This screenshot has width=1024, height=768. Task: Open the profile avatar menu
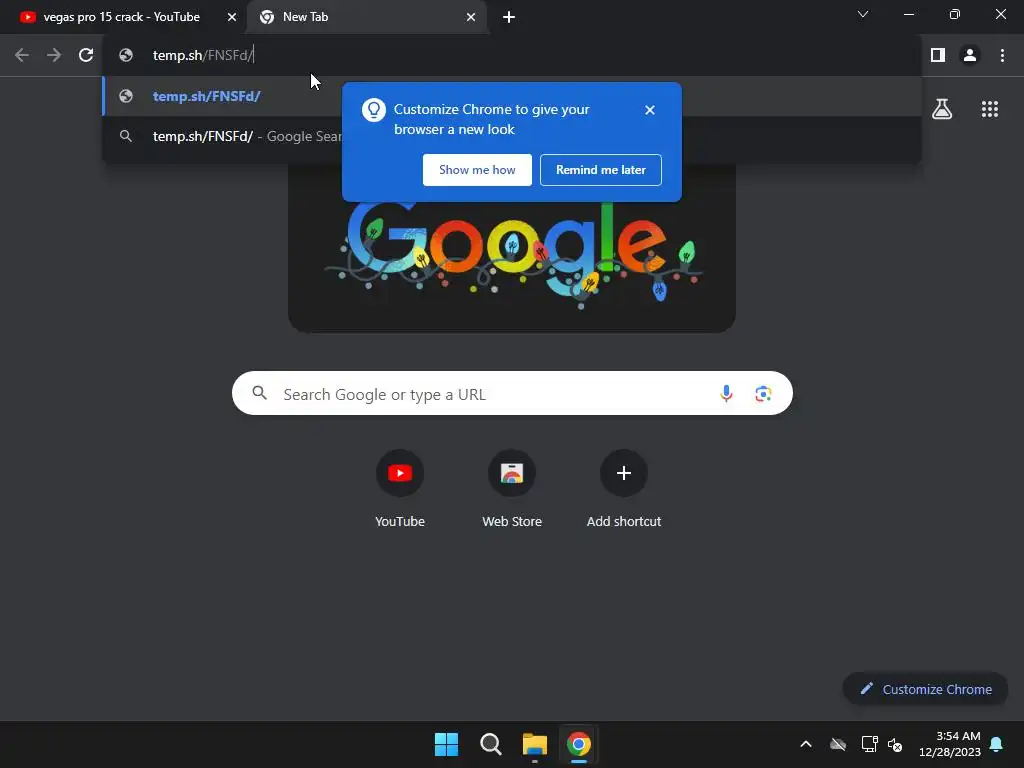[970, 55]
